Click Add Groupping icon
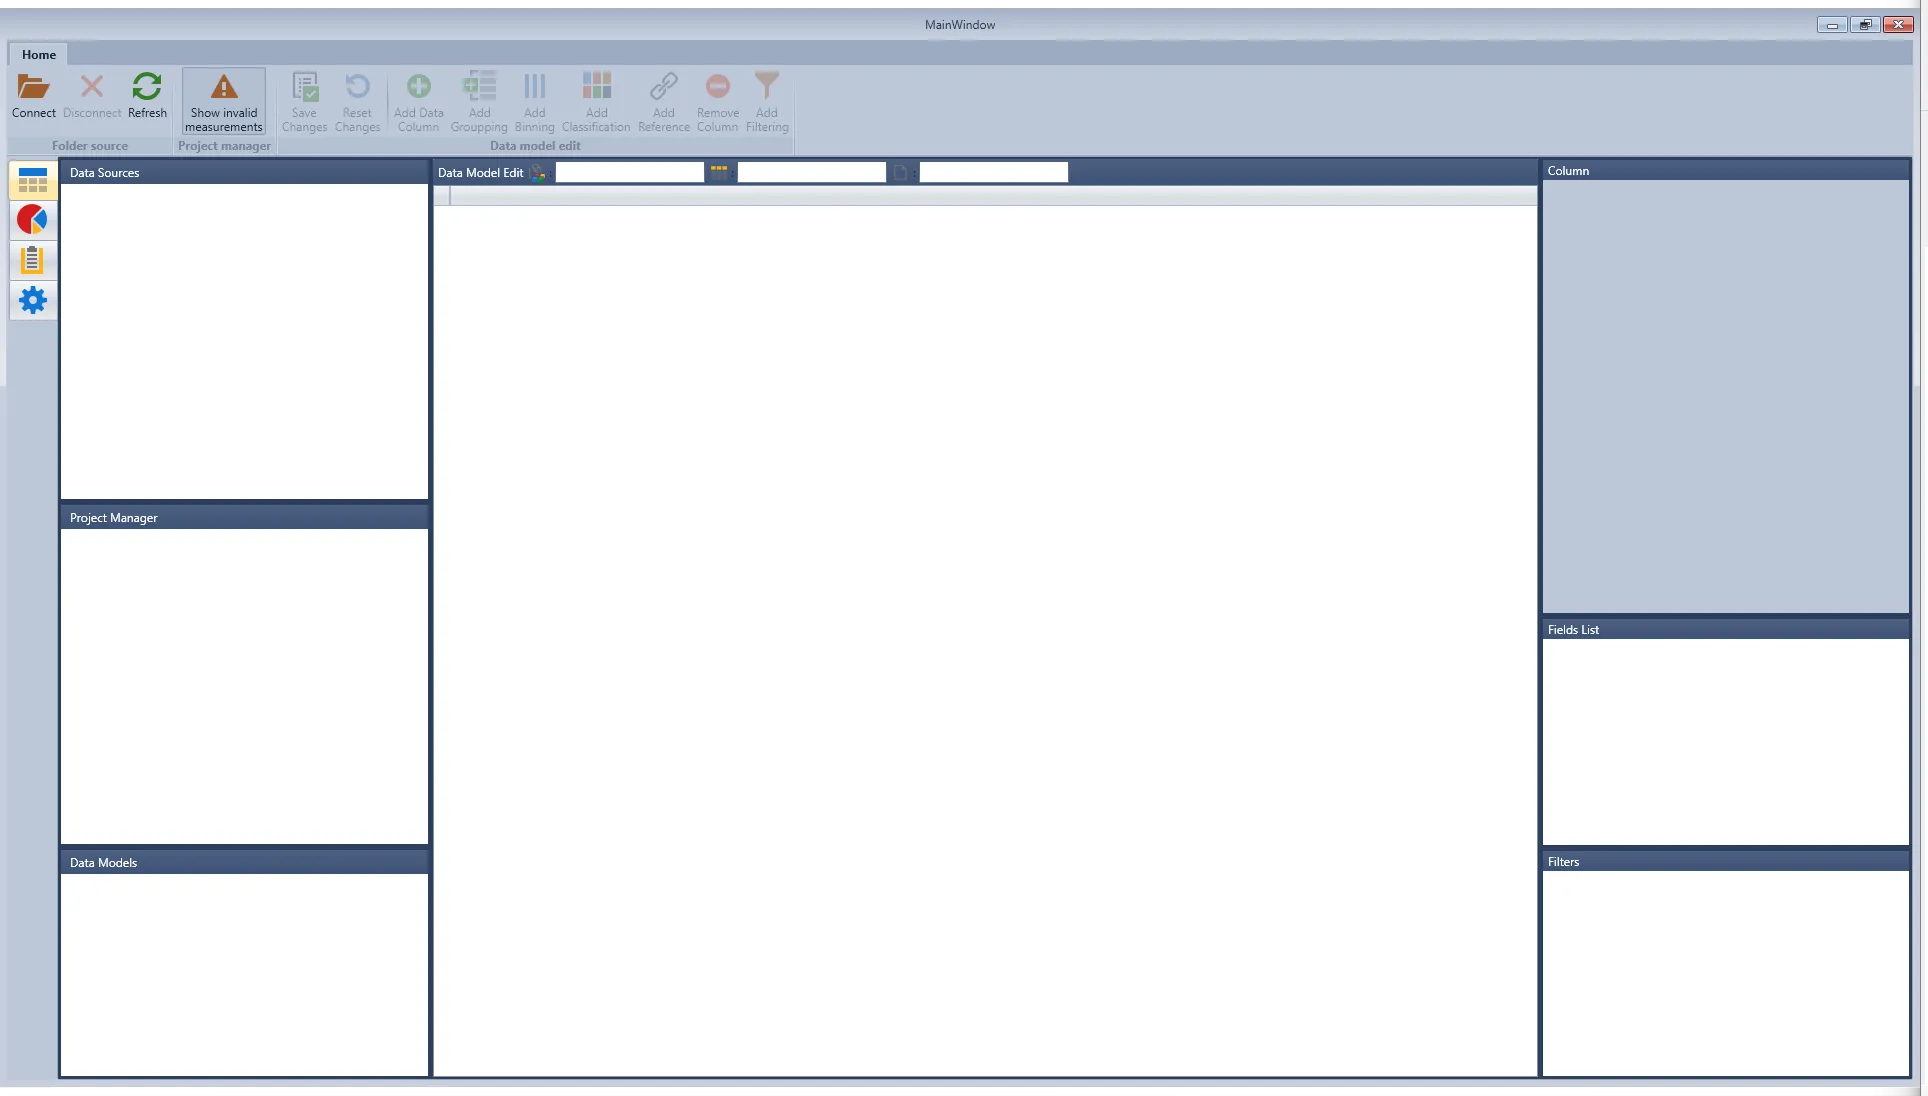This screenshot has width=1928, height=1096. click(x=479, y=86)
